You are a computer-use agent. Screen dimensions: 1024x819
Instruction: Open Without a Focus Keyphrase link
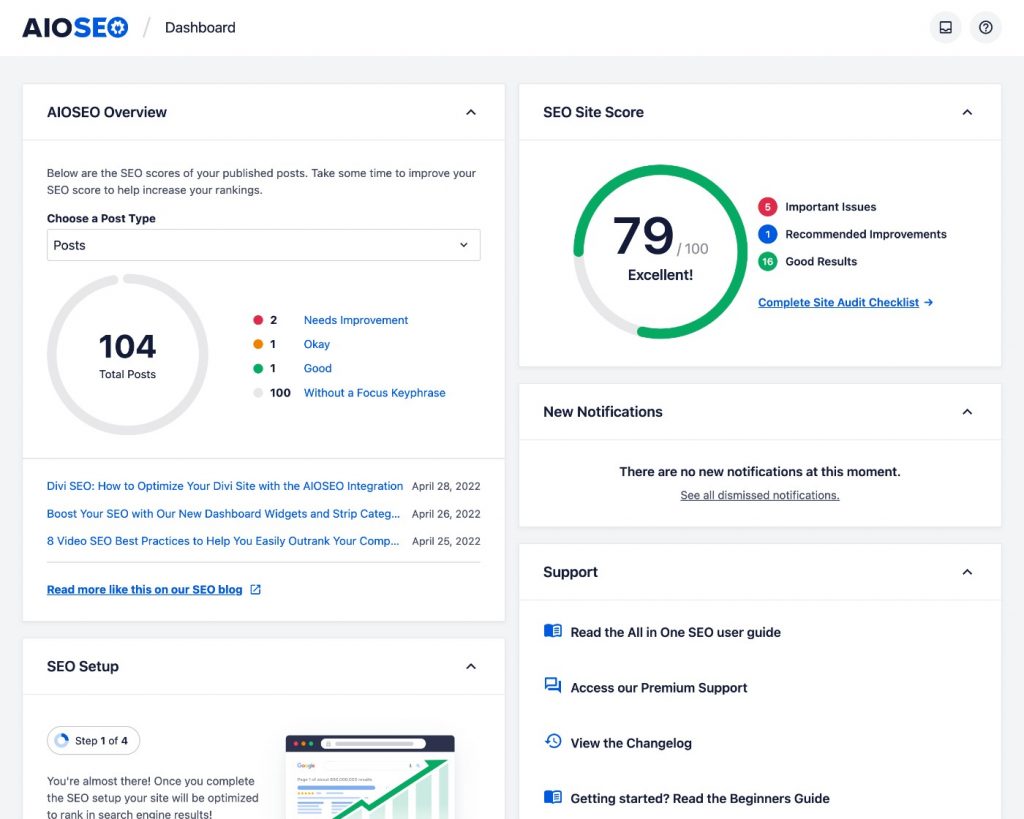coord(374,393)
